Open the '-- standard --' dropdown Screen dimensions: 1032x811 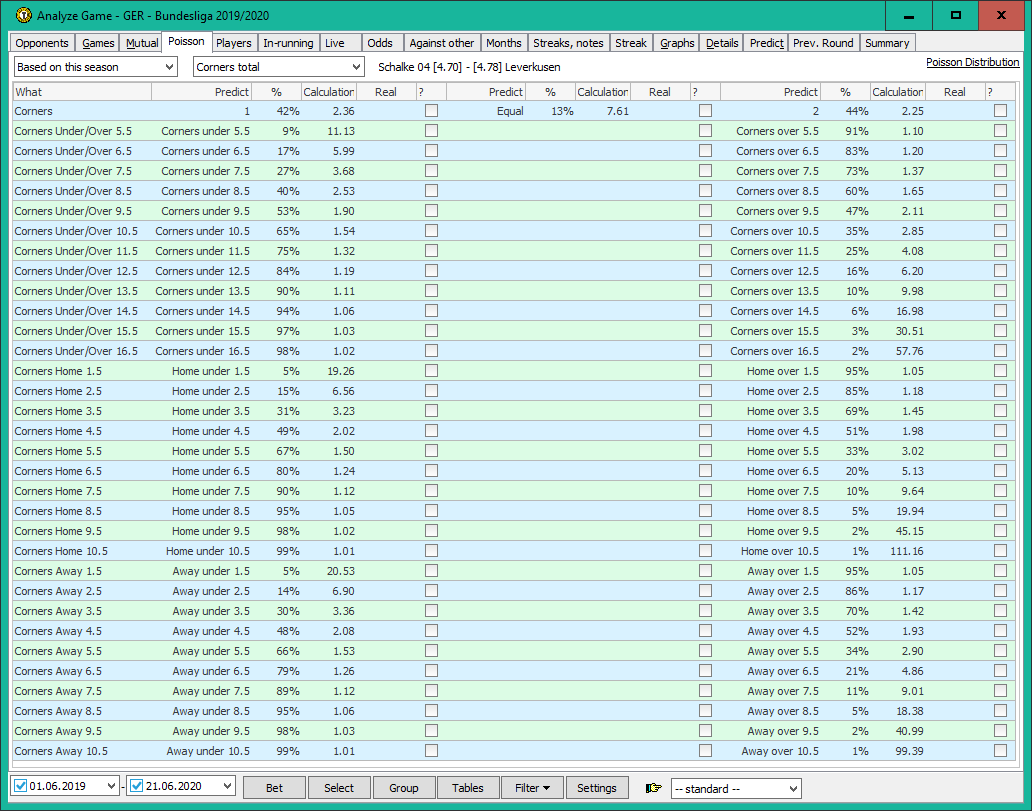pos(736,788)
